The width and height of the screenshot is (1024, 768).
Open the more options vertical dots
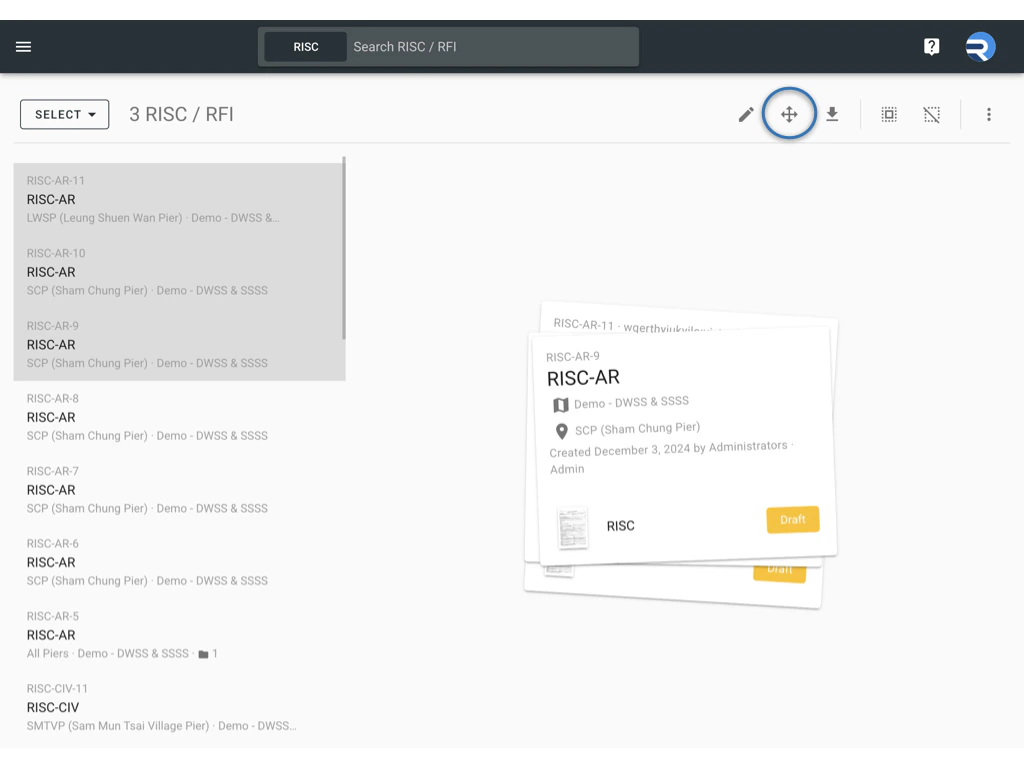pos(989,114)
